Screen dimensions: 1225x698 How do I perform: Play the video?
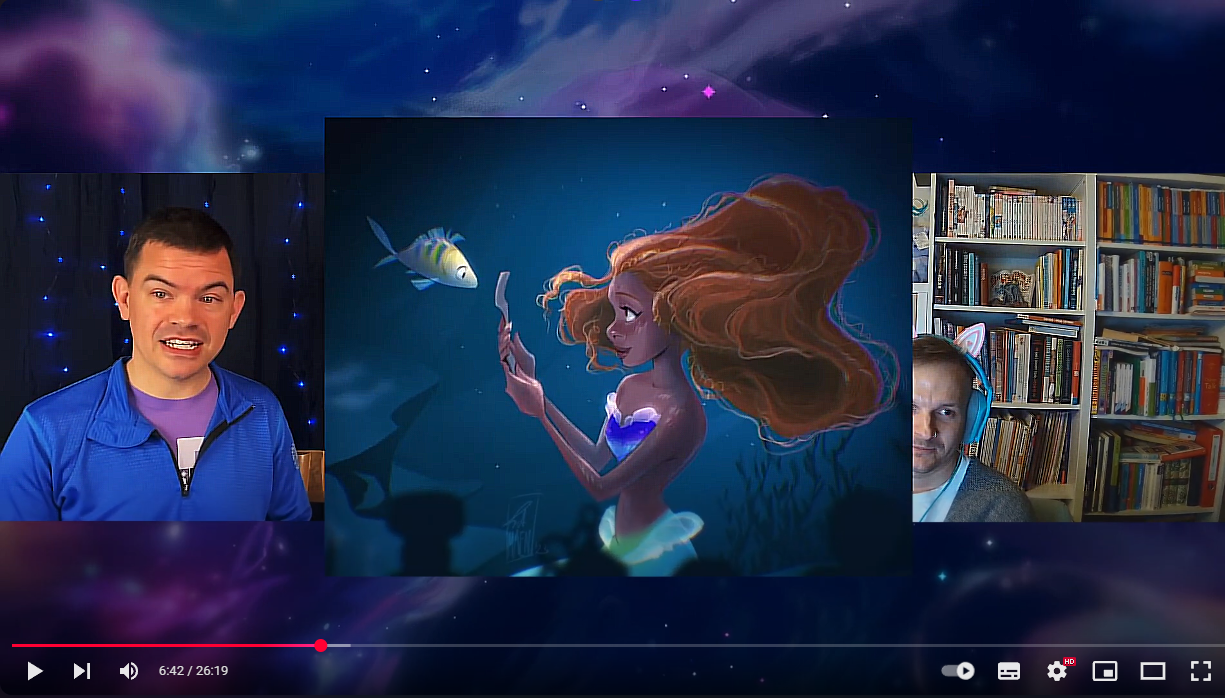[x=35, y=671]
